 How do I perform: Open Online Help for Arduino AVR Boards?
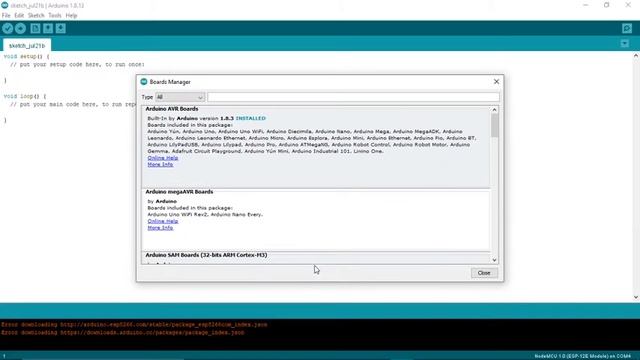tap(163, 158)
